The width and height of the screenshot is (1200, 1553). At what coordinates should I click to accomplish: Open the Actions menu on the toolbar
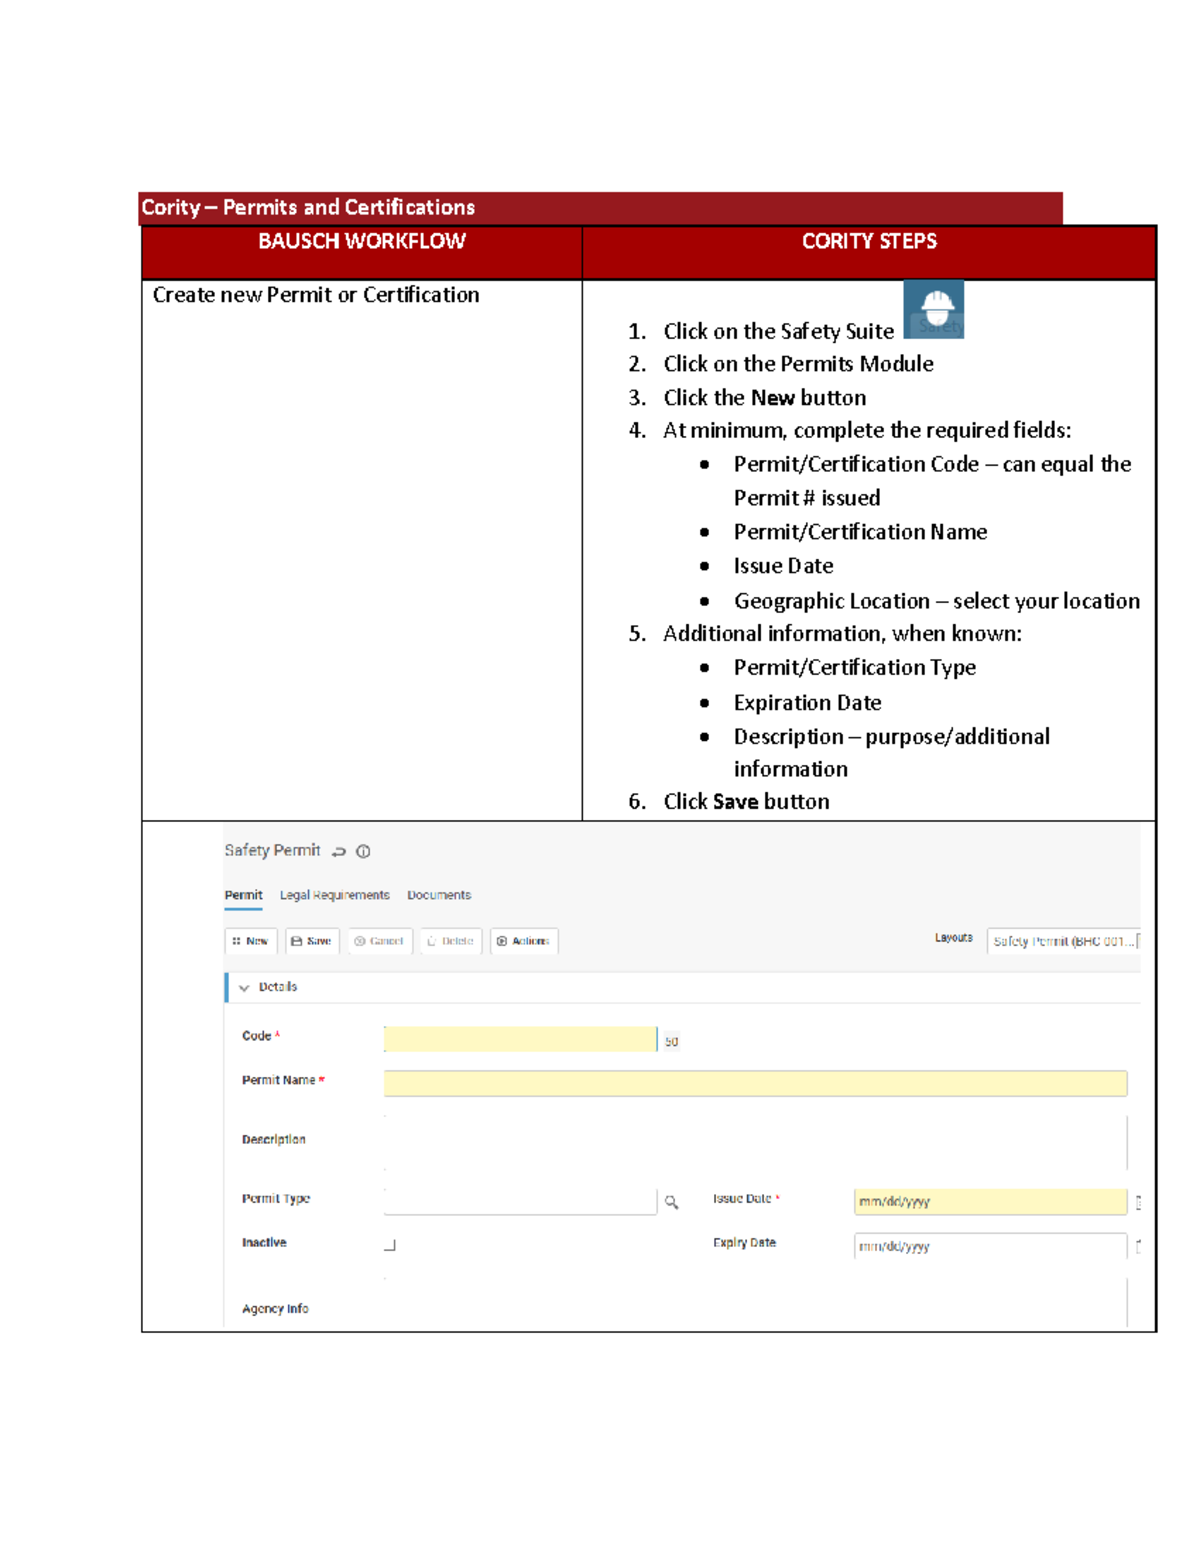pos(523,941)
